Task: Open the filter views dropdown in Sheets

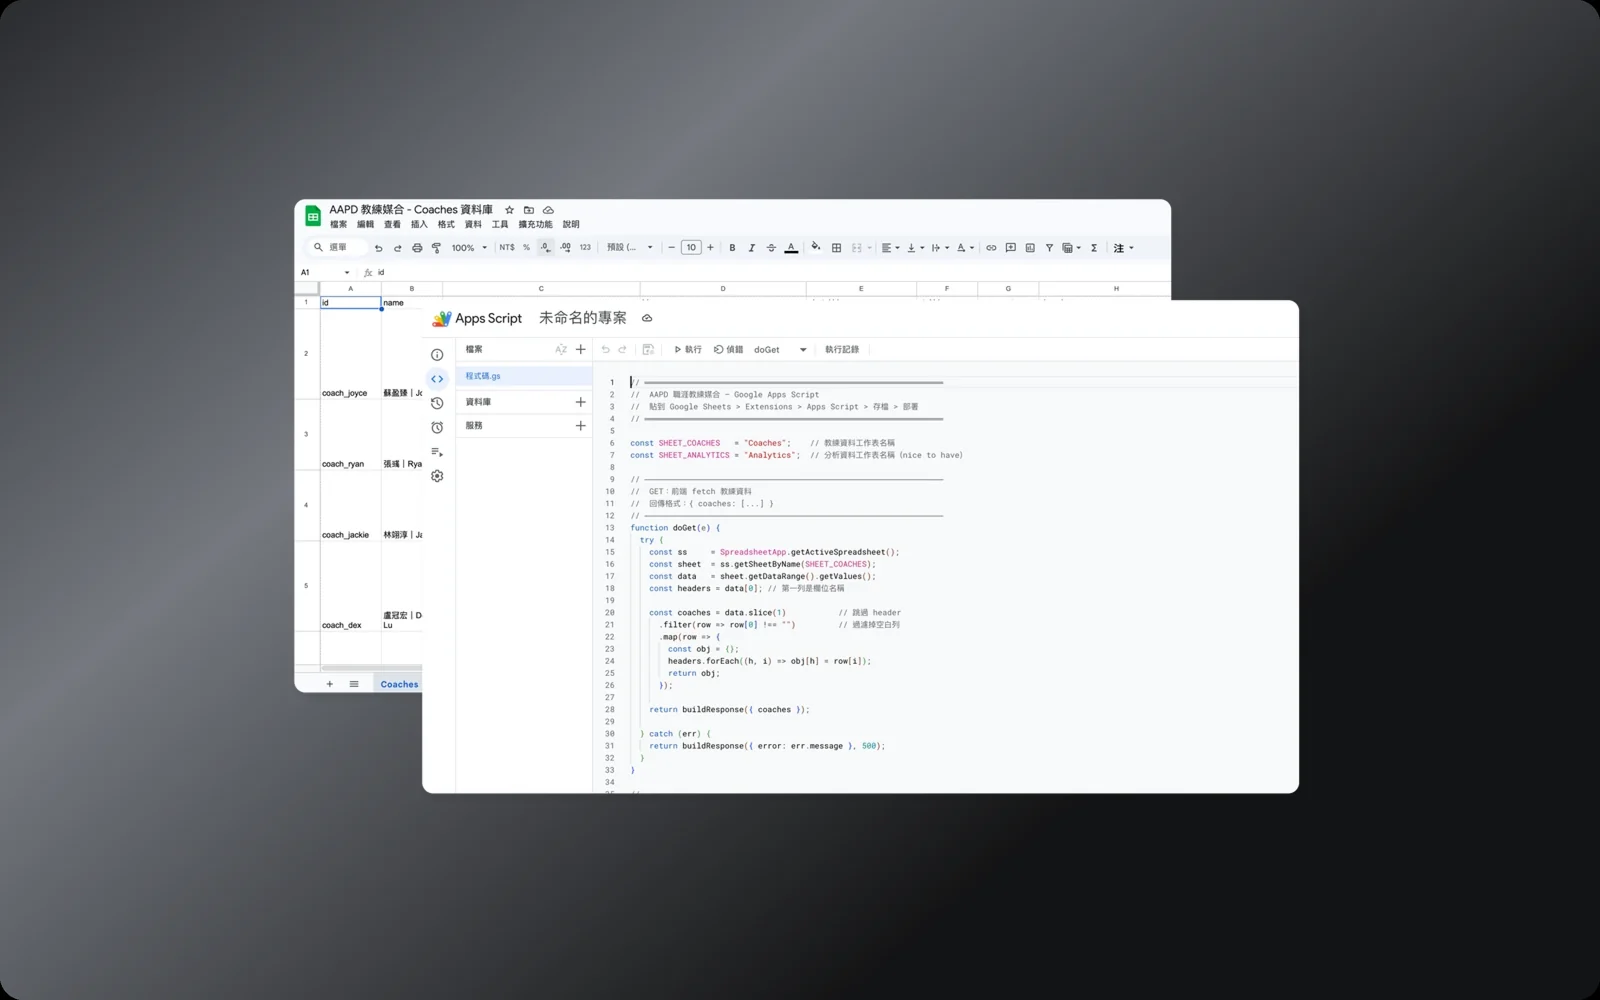Action: (x=1071, y=248)
